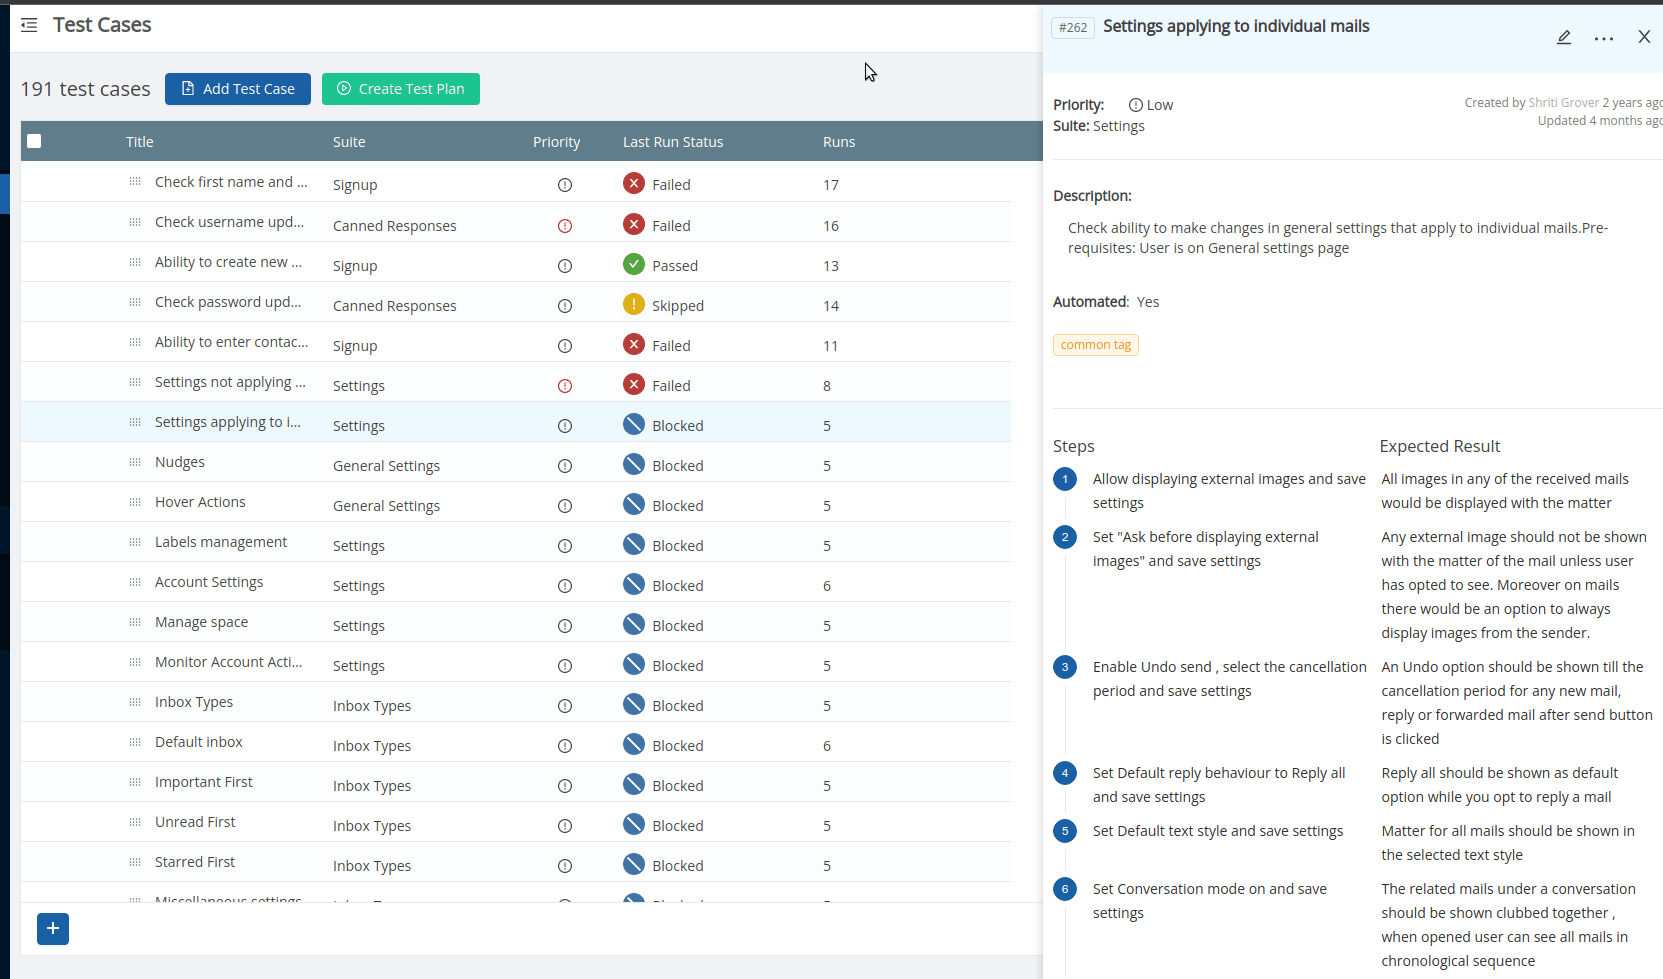Open the Important First test case

(x=204, y=782)
